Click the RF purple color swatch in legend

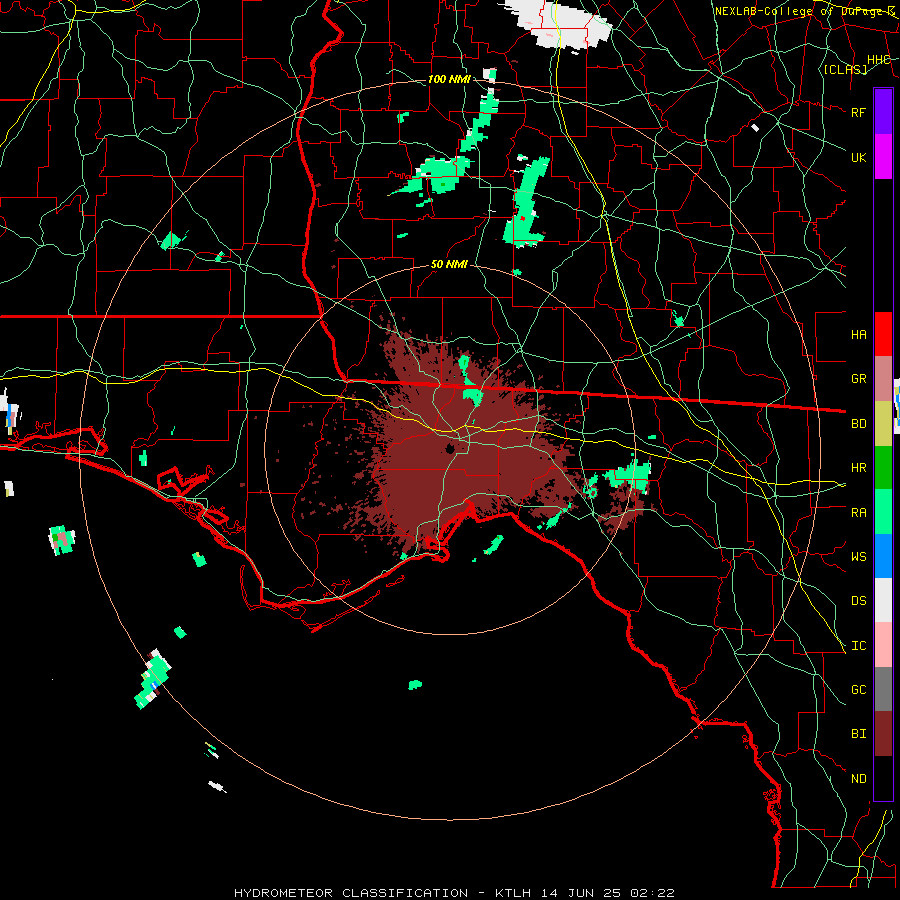point(883,112)
